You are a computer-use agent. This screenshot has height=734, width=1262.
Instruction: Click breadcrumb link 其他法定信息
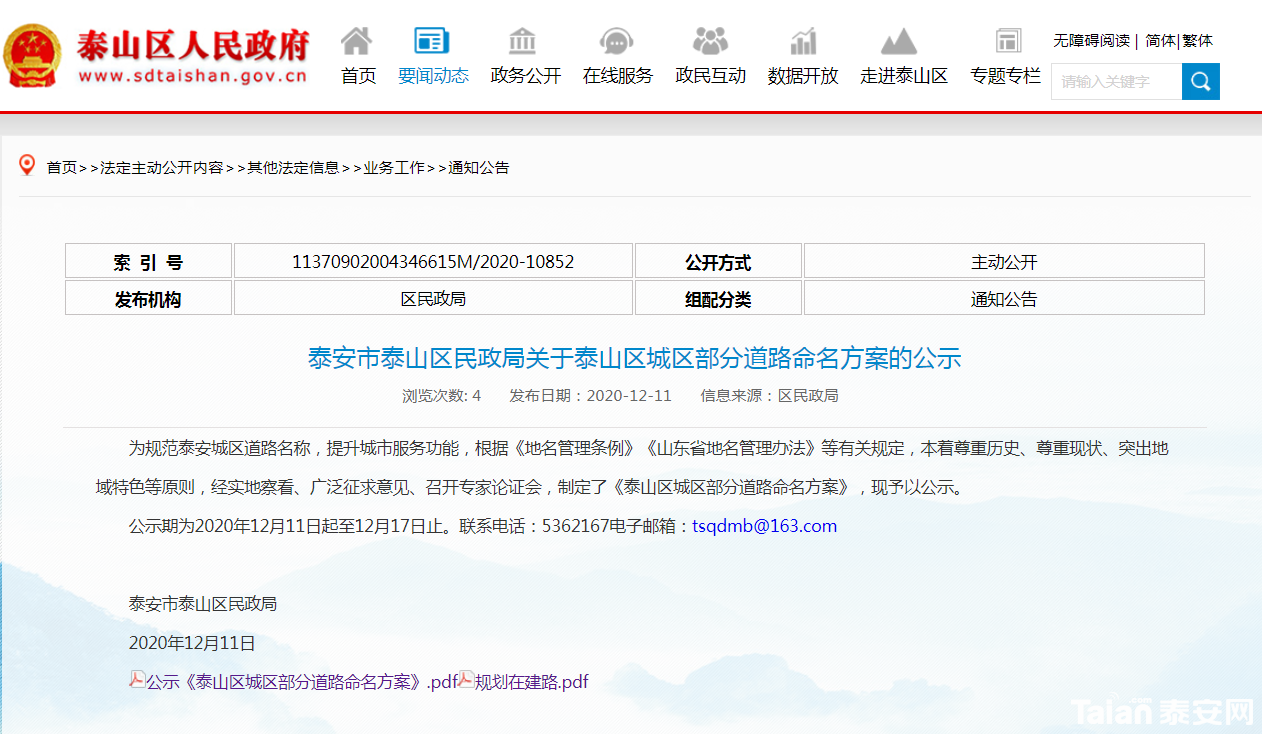pos(294,168)
